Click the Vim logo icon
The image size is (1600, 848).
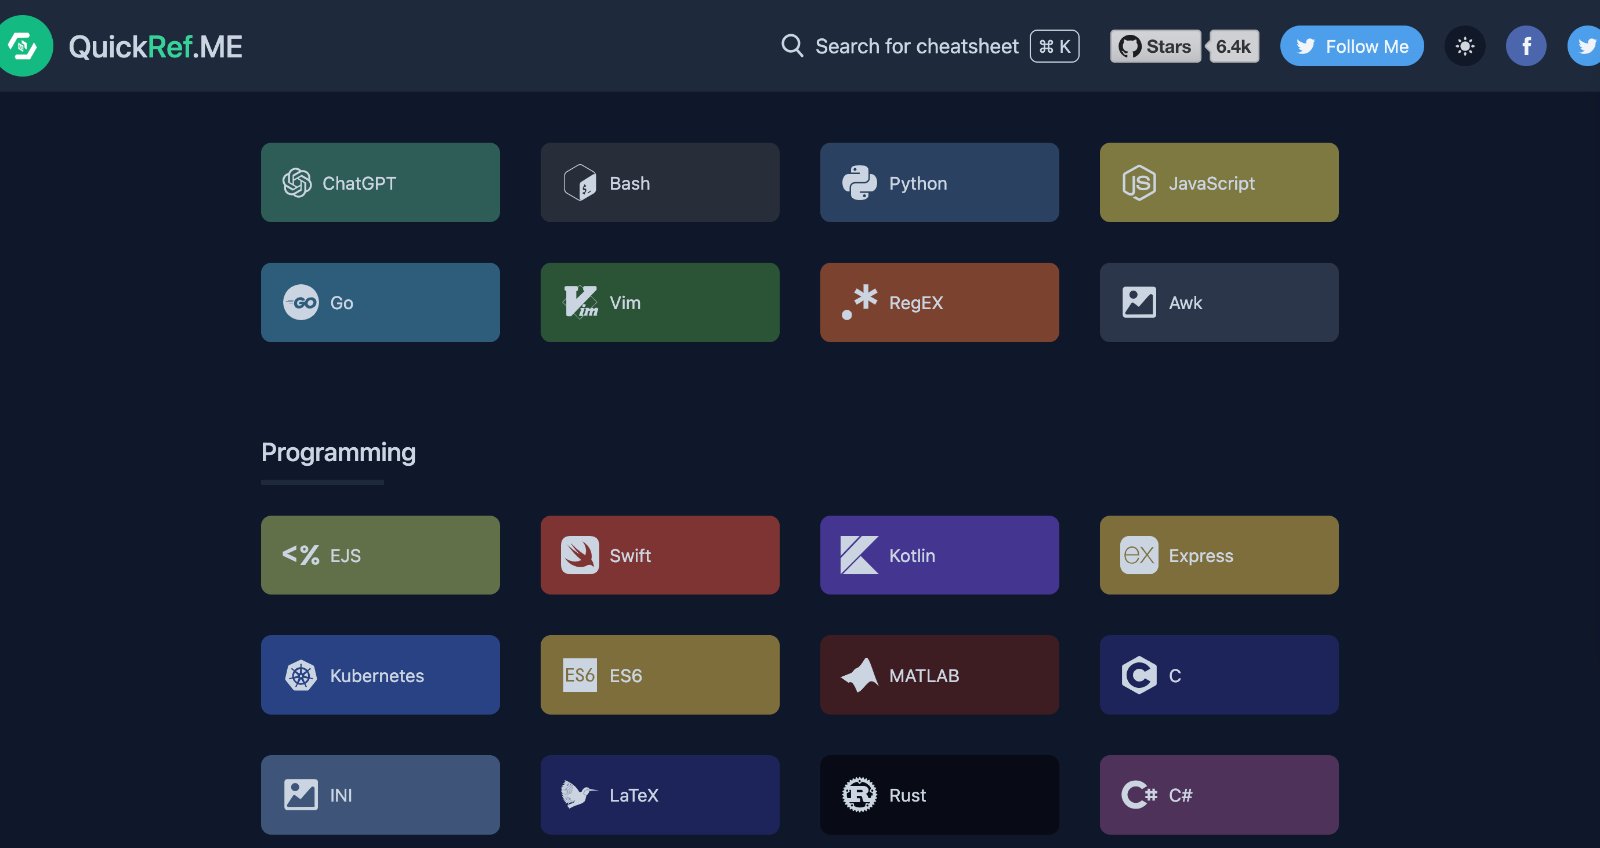[x=580, y=302]
